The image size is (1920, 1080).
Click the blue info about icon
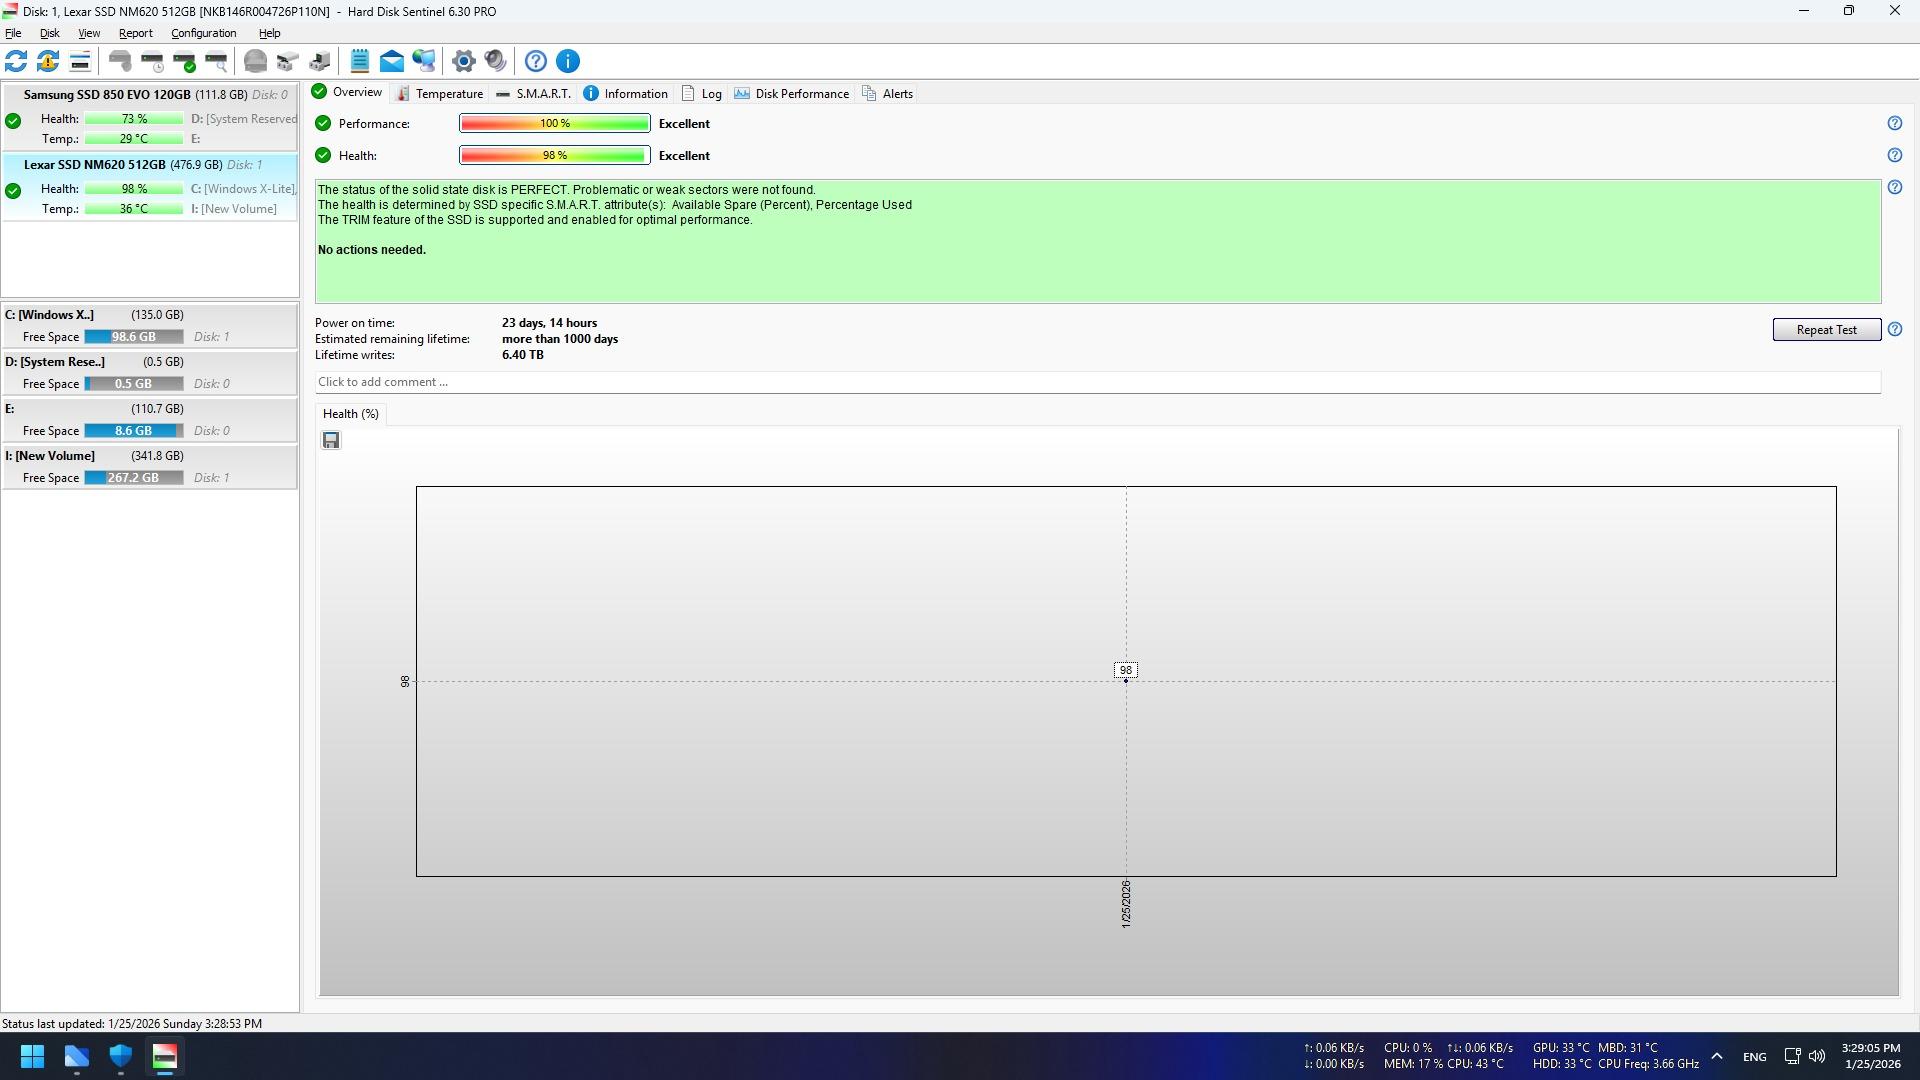[x=568, y=61]
